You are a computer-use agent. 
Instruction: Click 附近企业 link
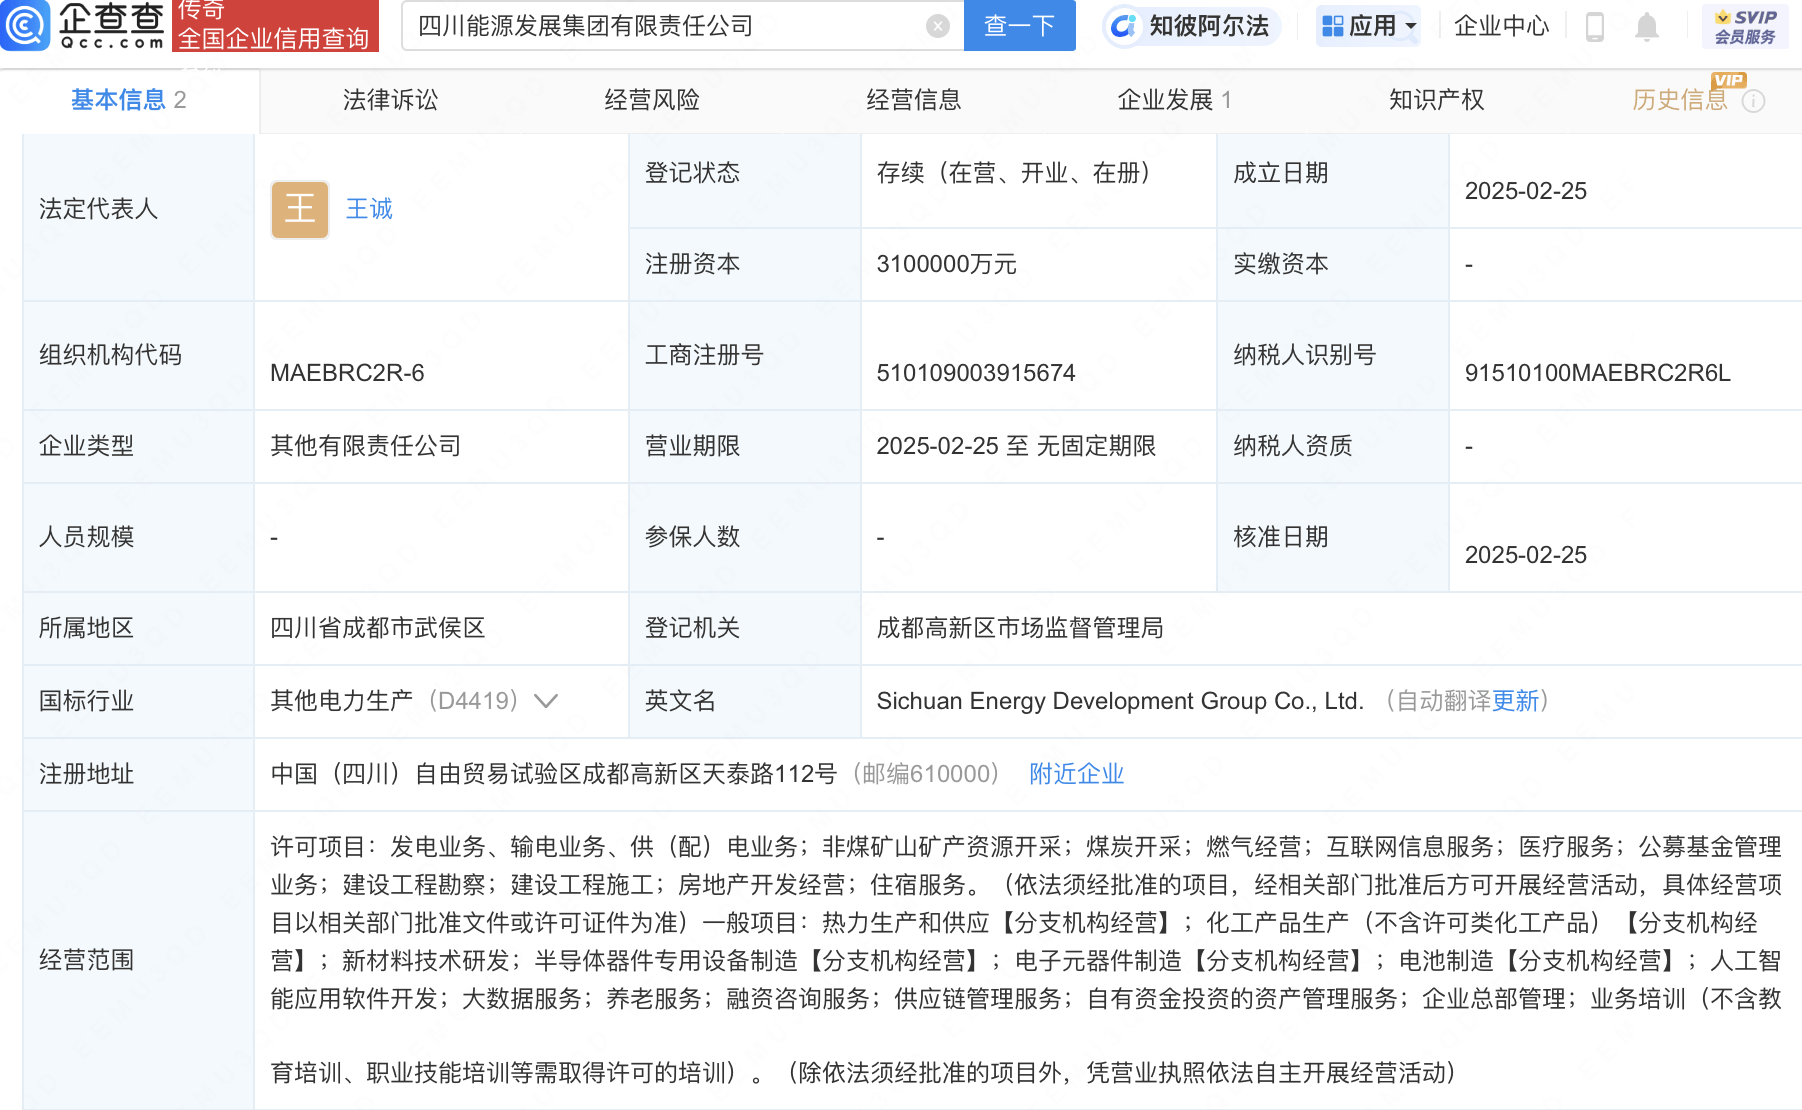click(x=1077, y=774)
